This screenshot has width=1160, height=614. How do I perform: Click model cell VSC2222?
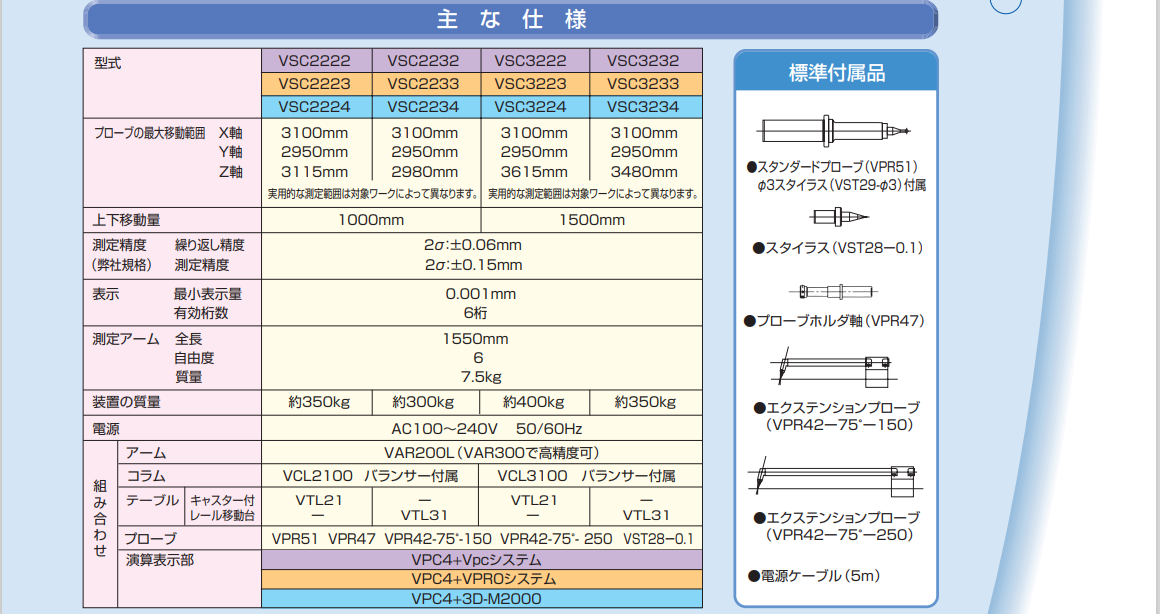316,61
